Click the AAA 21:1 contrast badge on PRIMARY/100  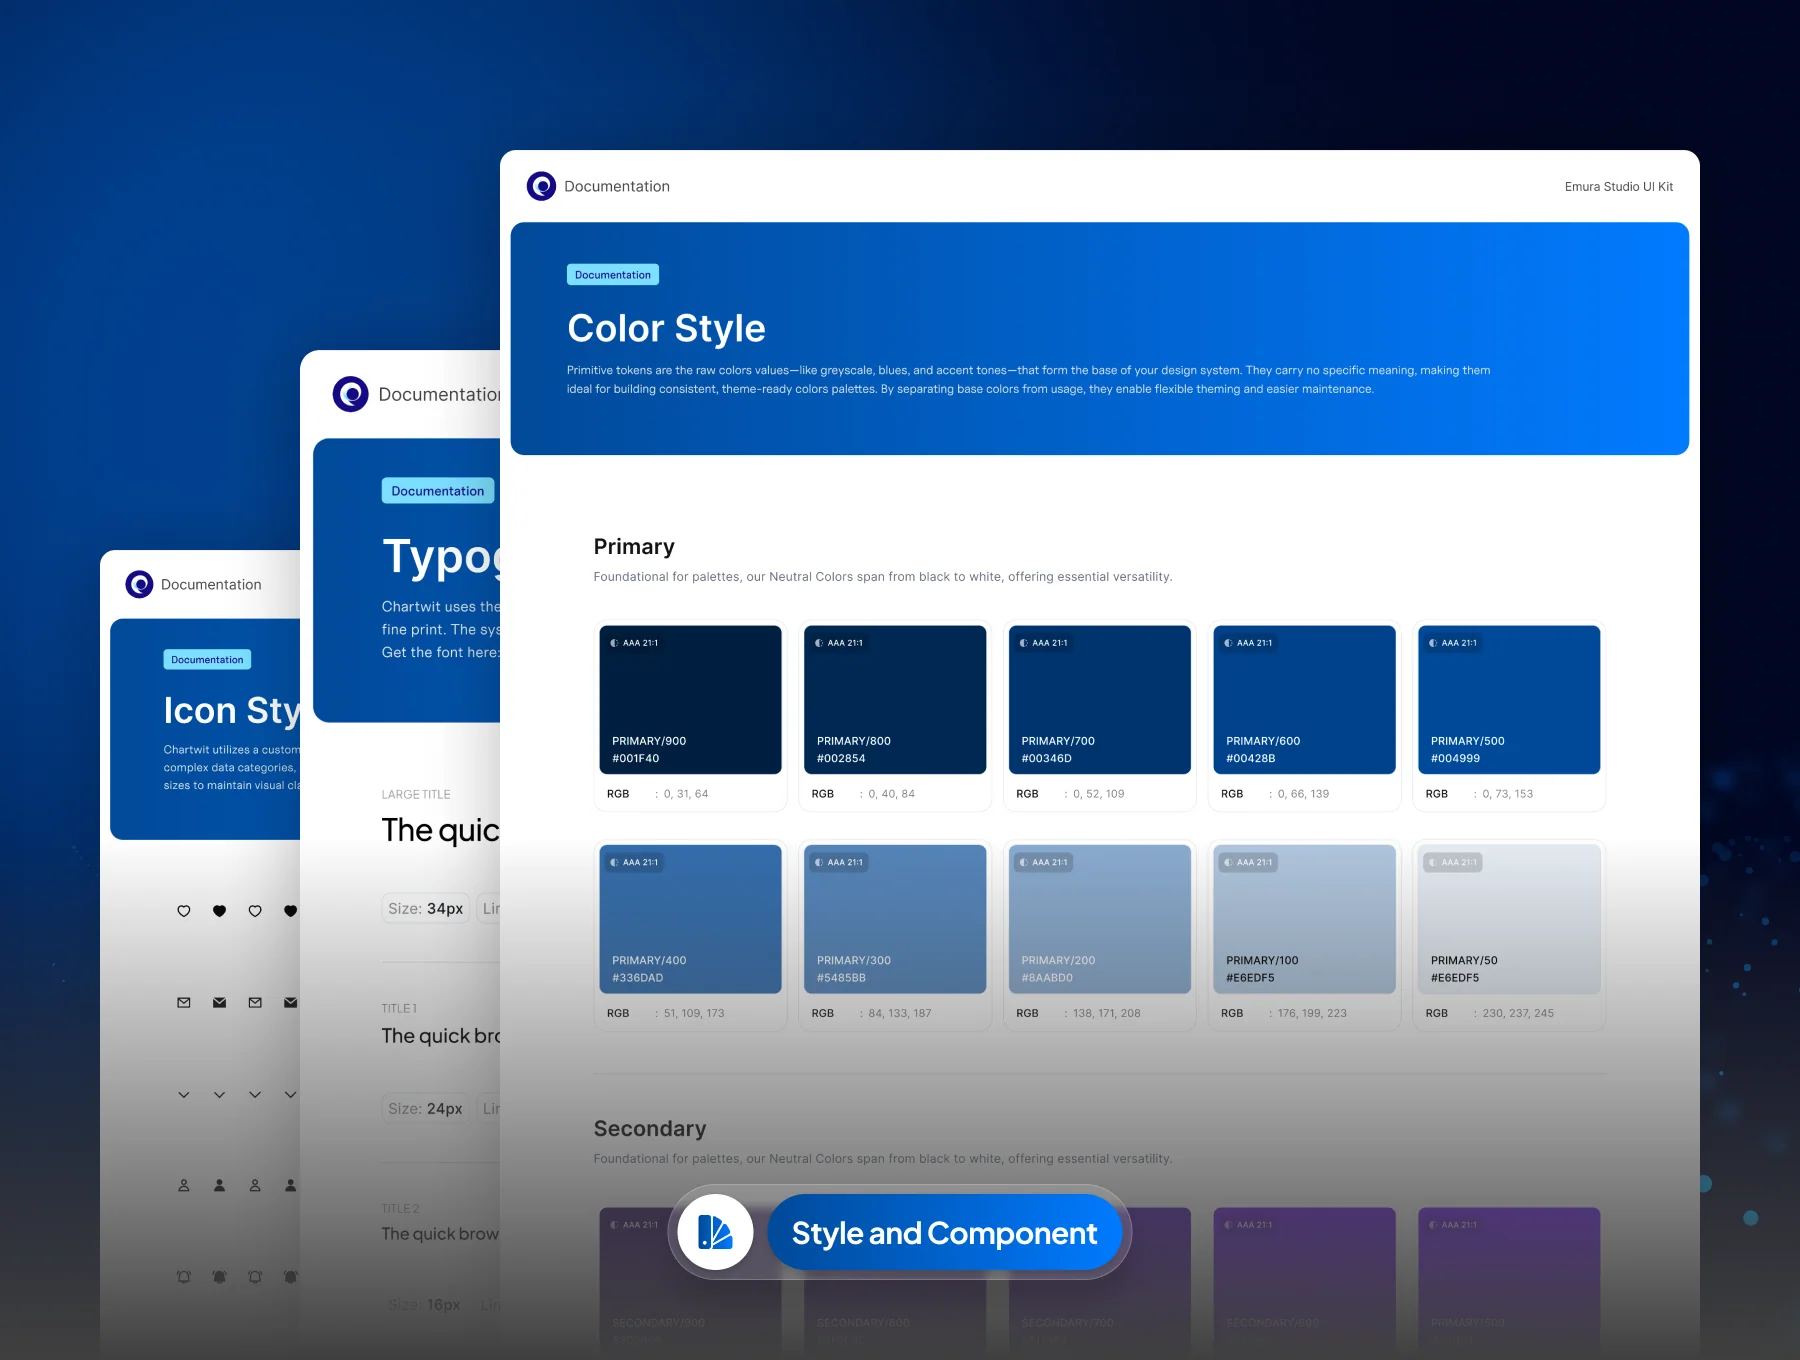(x=1249, y=862)
